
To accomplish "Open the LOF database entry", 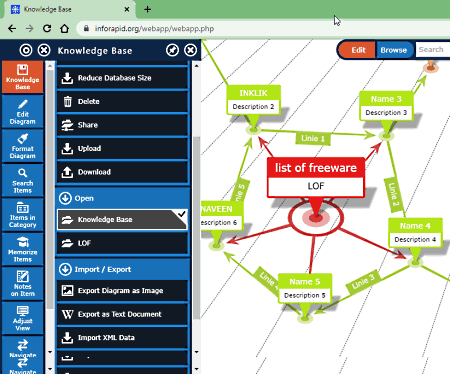I will (122, 243).
